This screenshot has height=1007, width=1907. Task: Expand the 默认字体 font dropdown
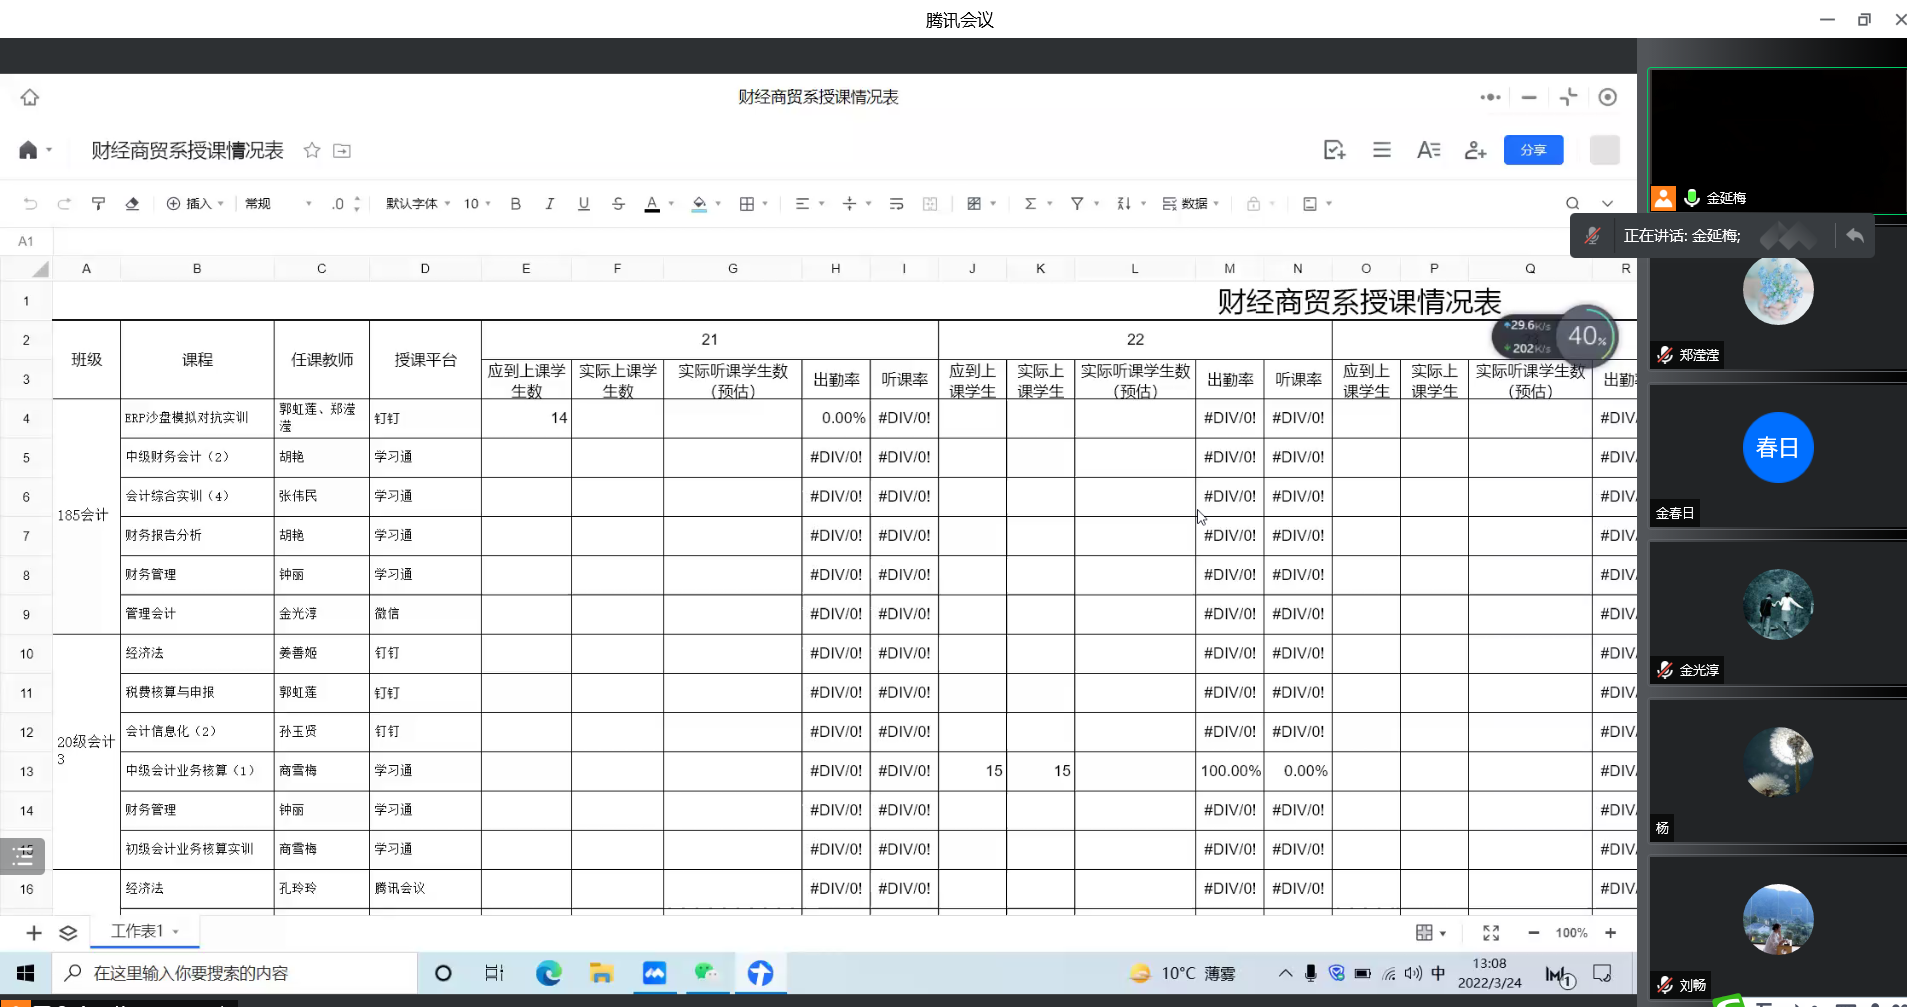(418, 204)
